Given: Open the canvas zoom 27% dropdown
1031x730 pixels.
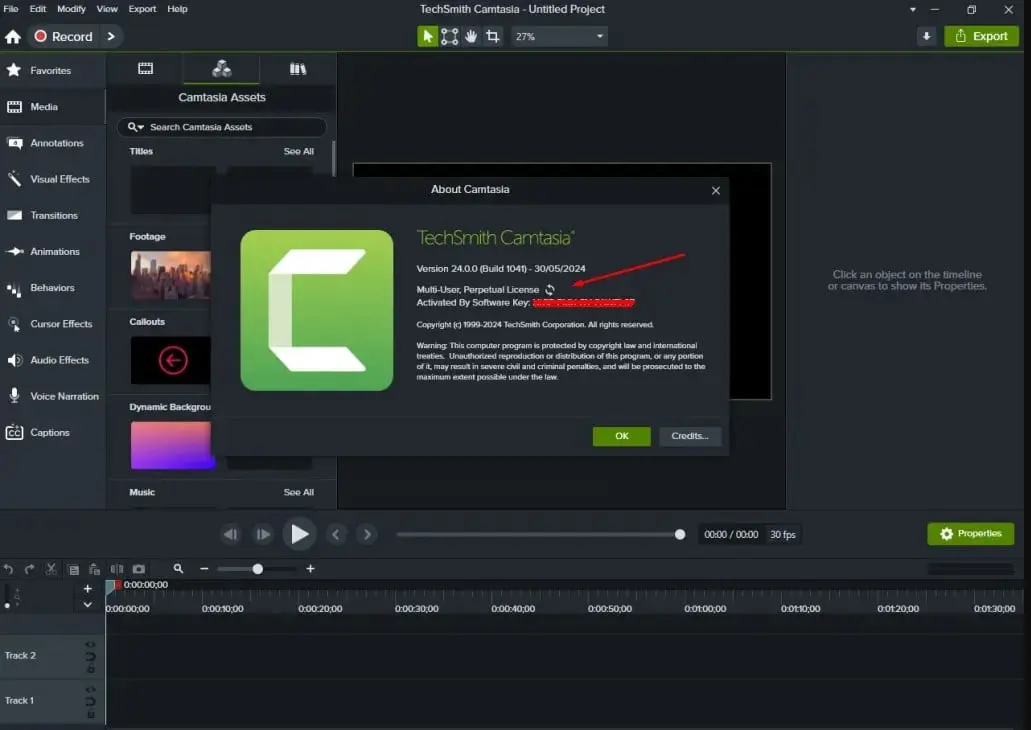Looking at the screenshot, I should 559,37.
